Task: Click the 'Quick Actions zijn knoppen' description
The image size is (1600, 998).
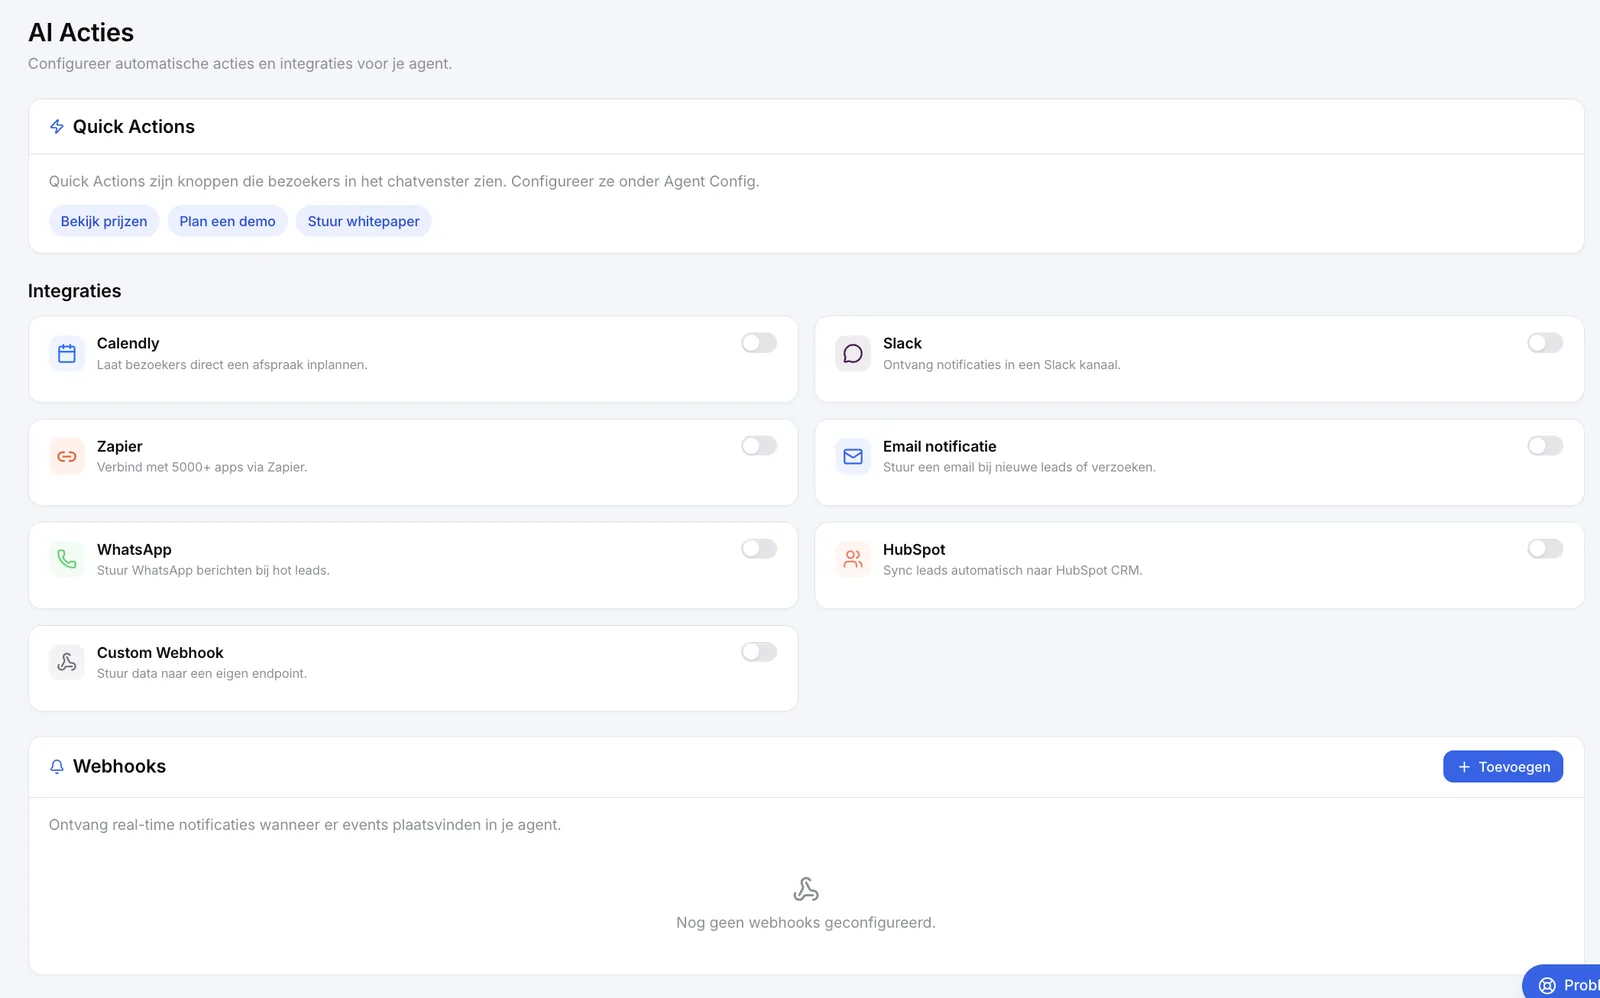Action: pyautogui.click(x=404, y=181)
